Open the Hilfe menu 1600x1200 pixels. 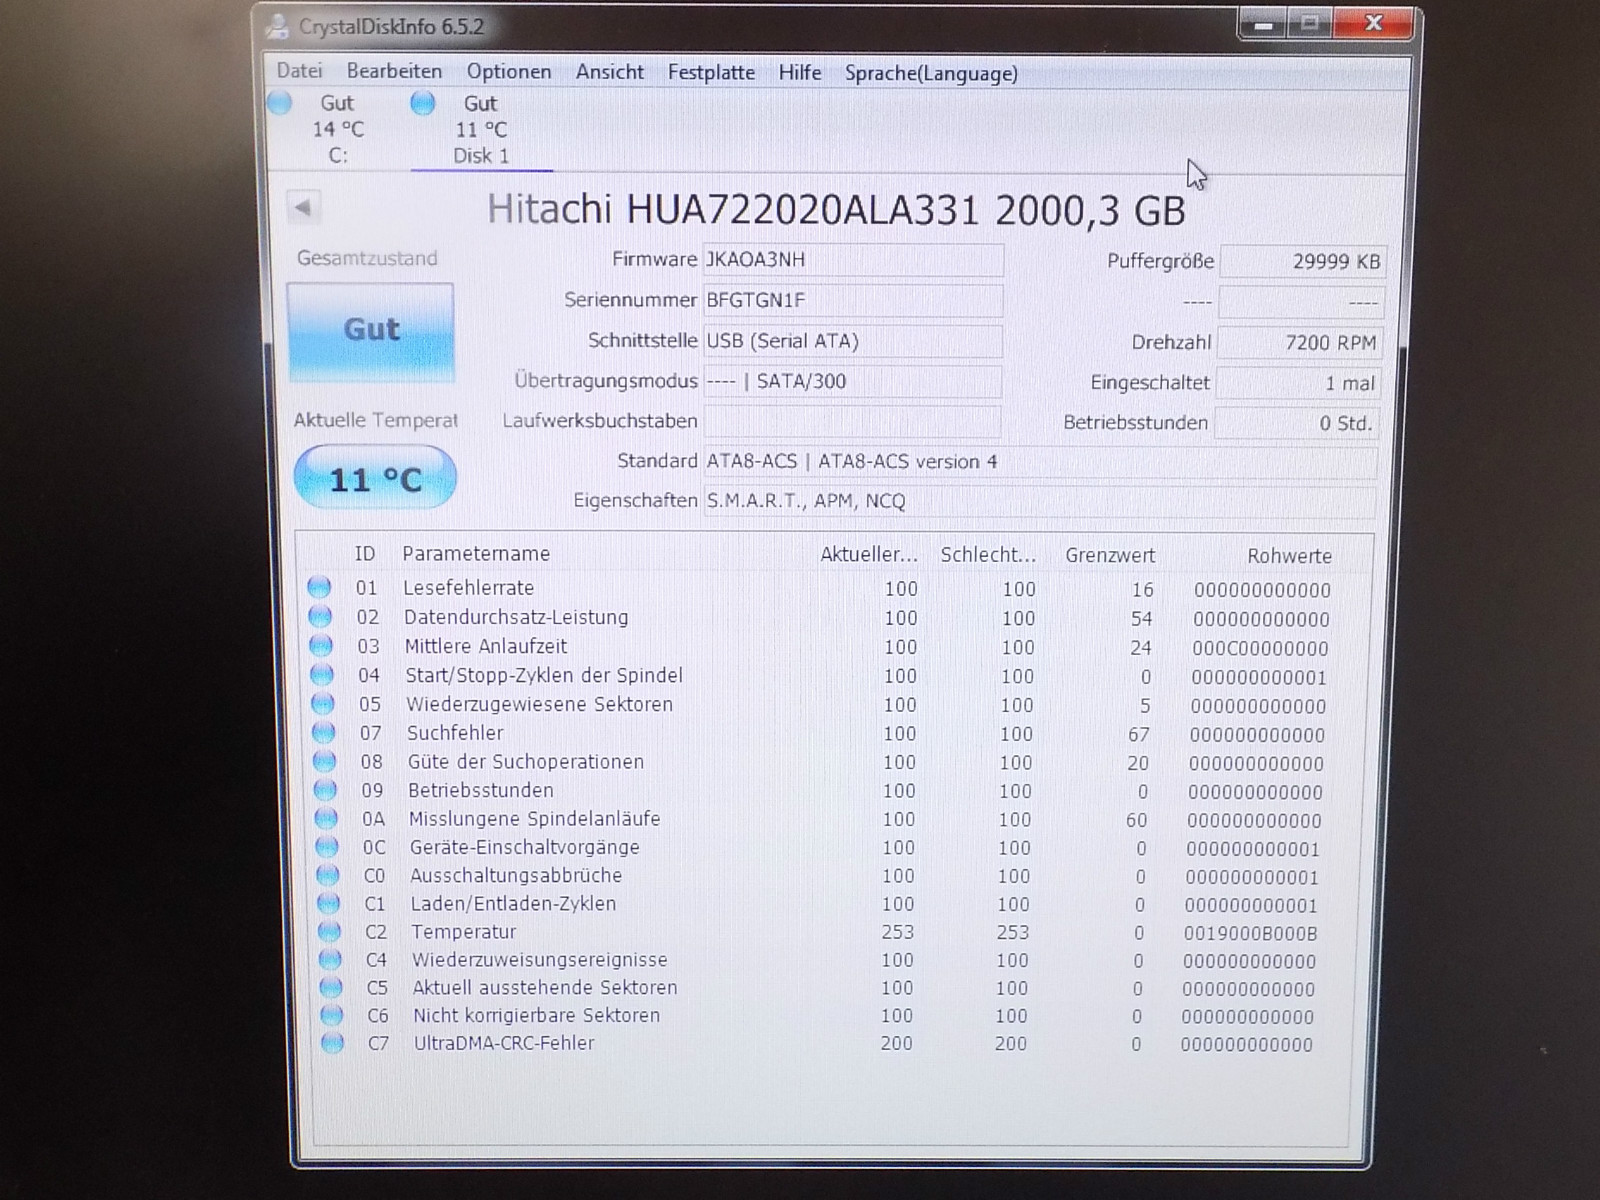[x=800, y=72]
